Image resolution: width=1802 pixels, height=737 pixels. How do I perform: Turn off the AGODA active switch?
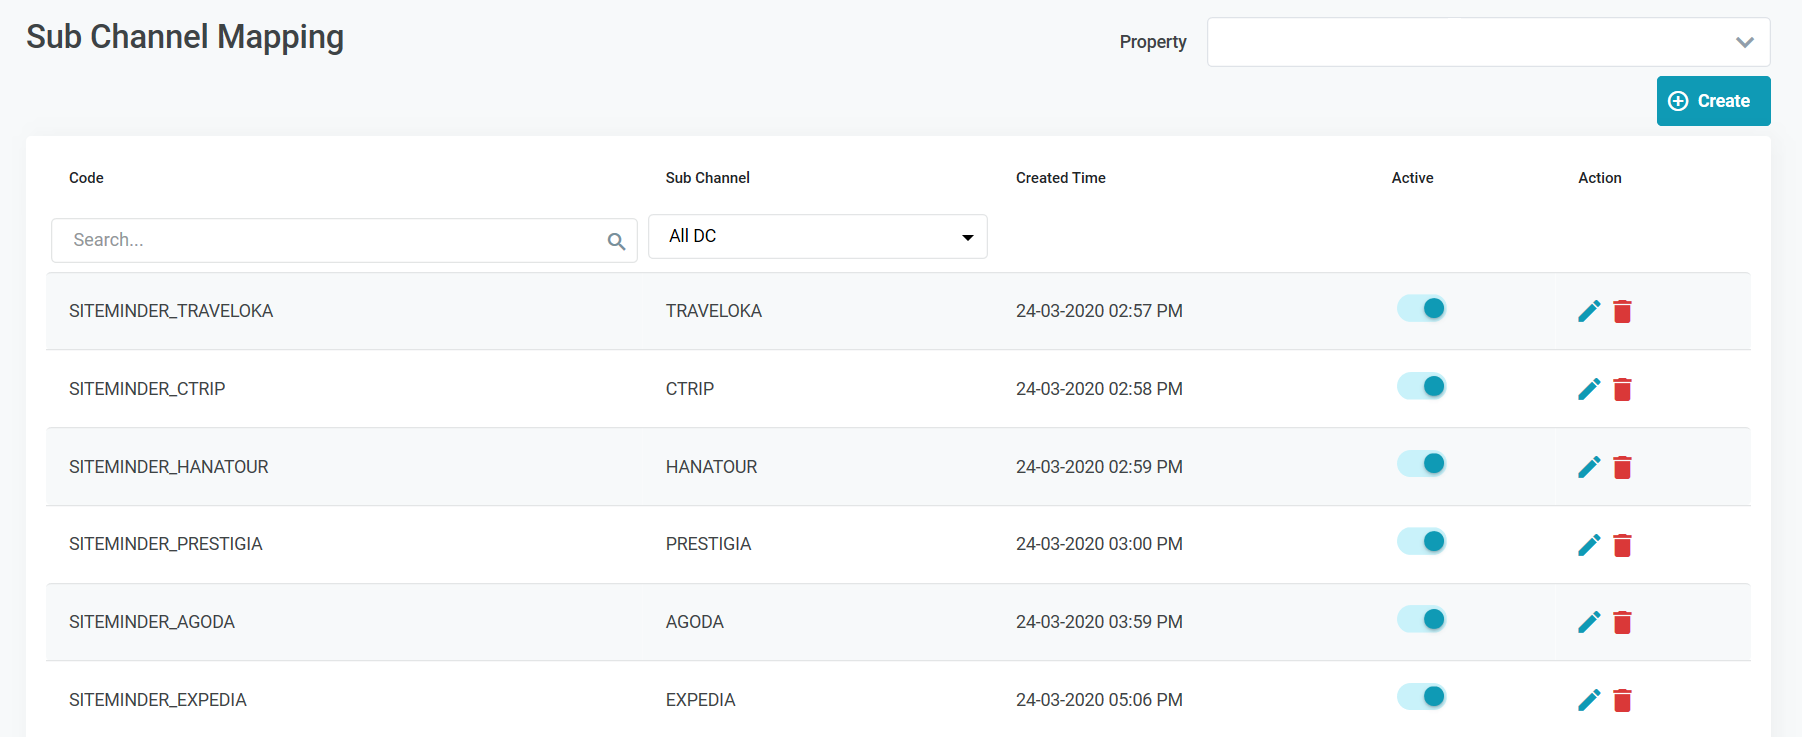pyautogui.click(x=1421, y=620)
